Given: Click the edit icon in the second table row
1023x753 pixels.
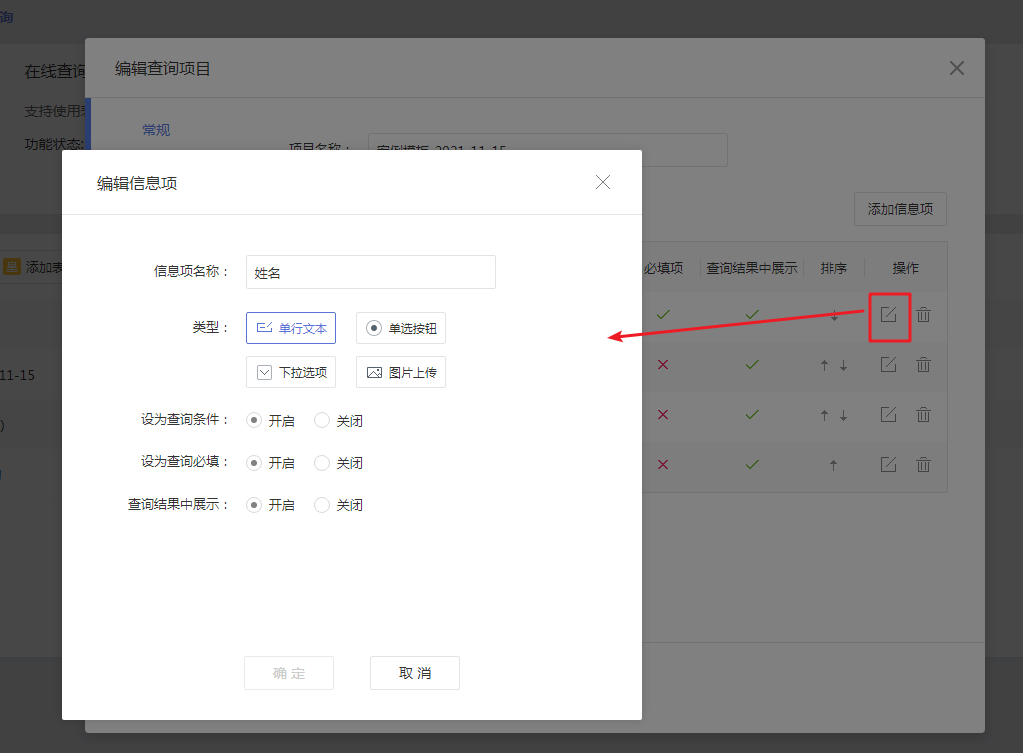Looking at the screenshot, I should coord(889,364).
